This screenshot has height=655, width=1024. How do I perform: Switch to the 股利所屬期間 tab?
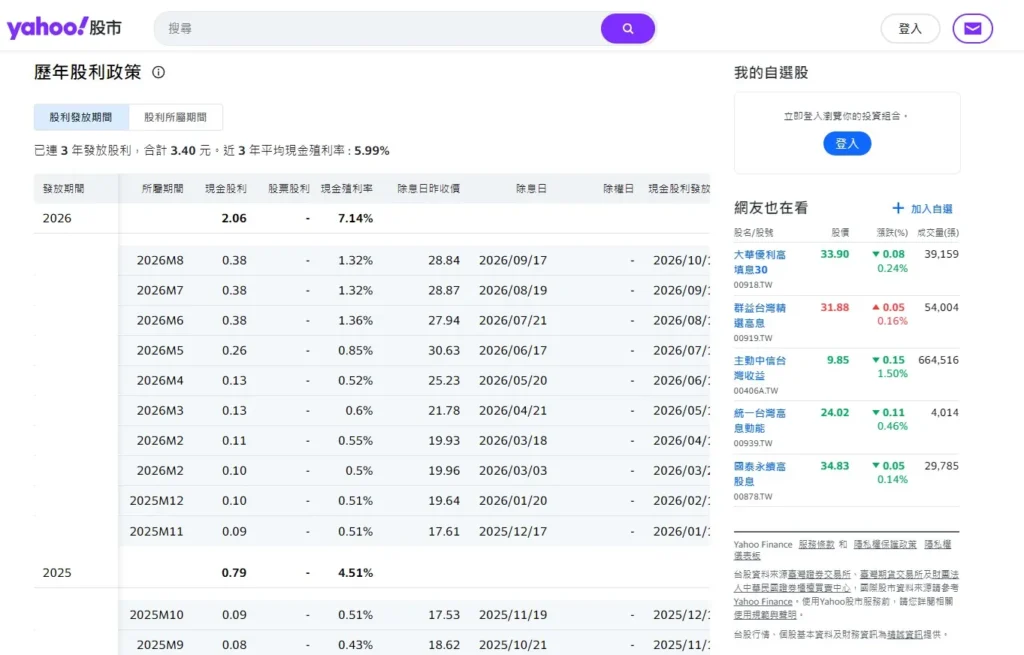pos(175,118)
